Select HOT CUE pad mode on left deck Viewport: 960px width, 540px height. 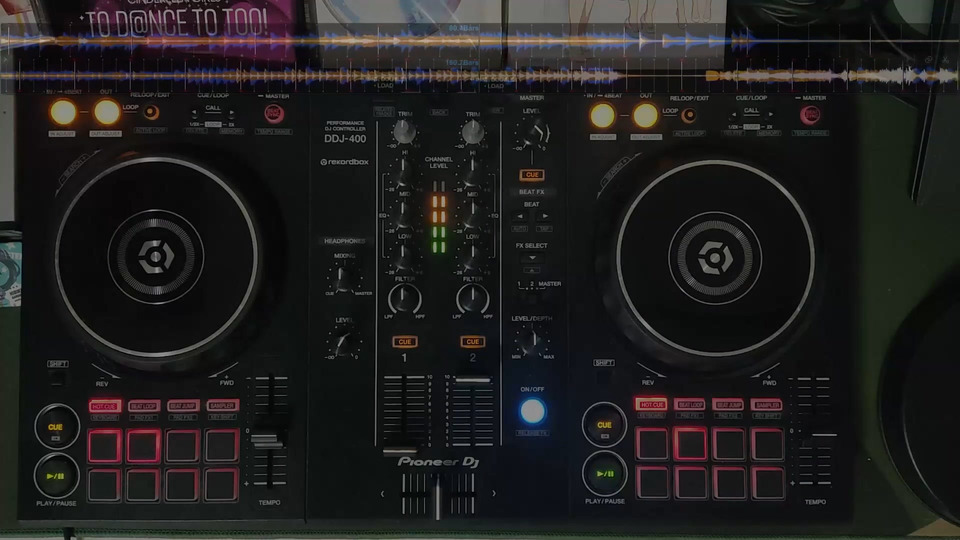pyautogui.click(x=105, y=406)
